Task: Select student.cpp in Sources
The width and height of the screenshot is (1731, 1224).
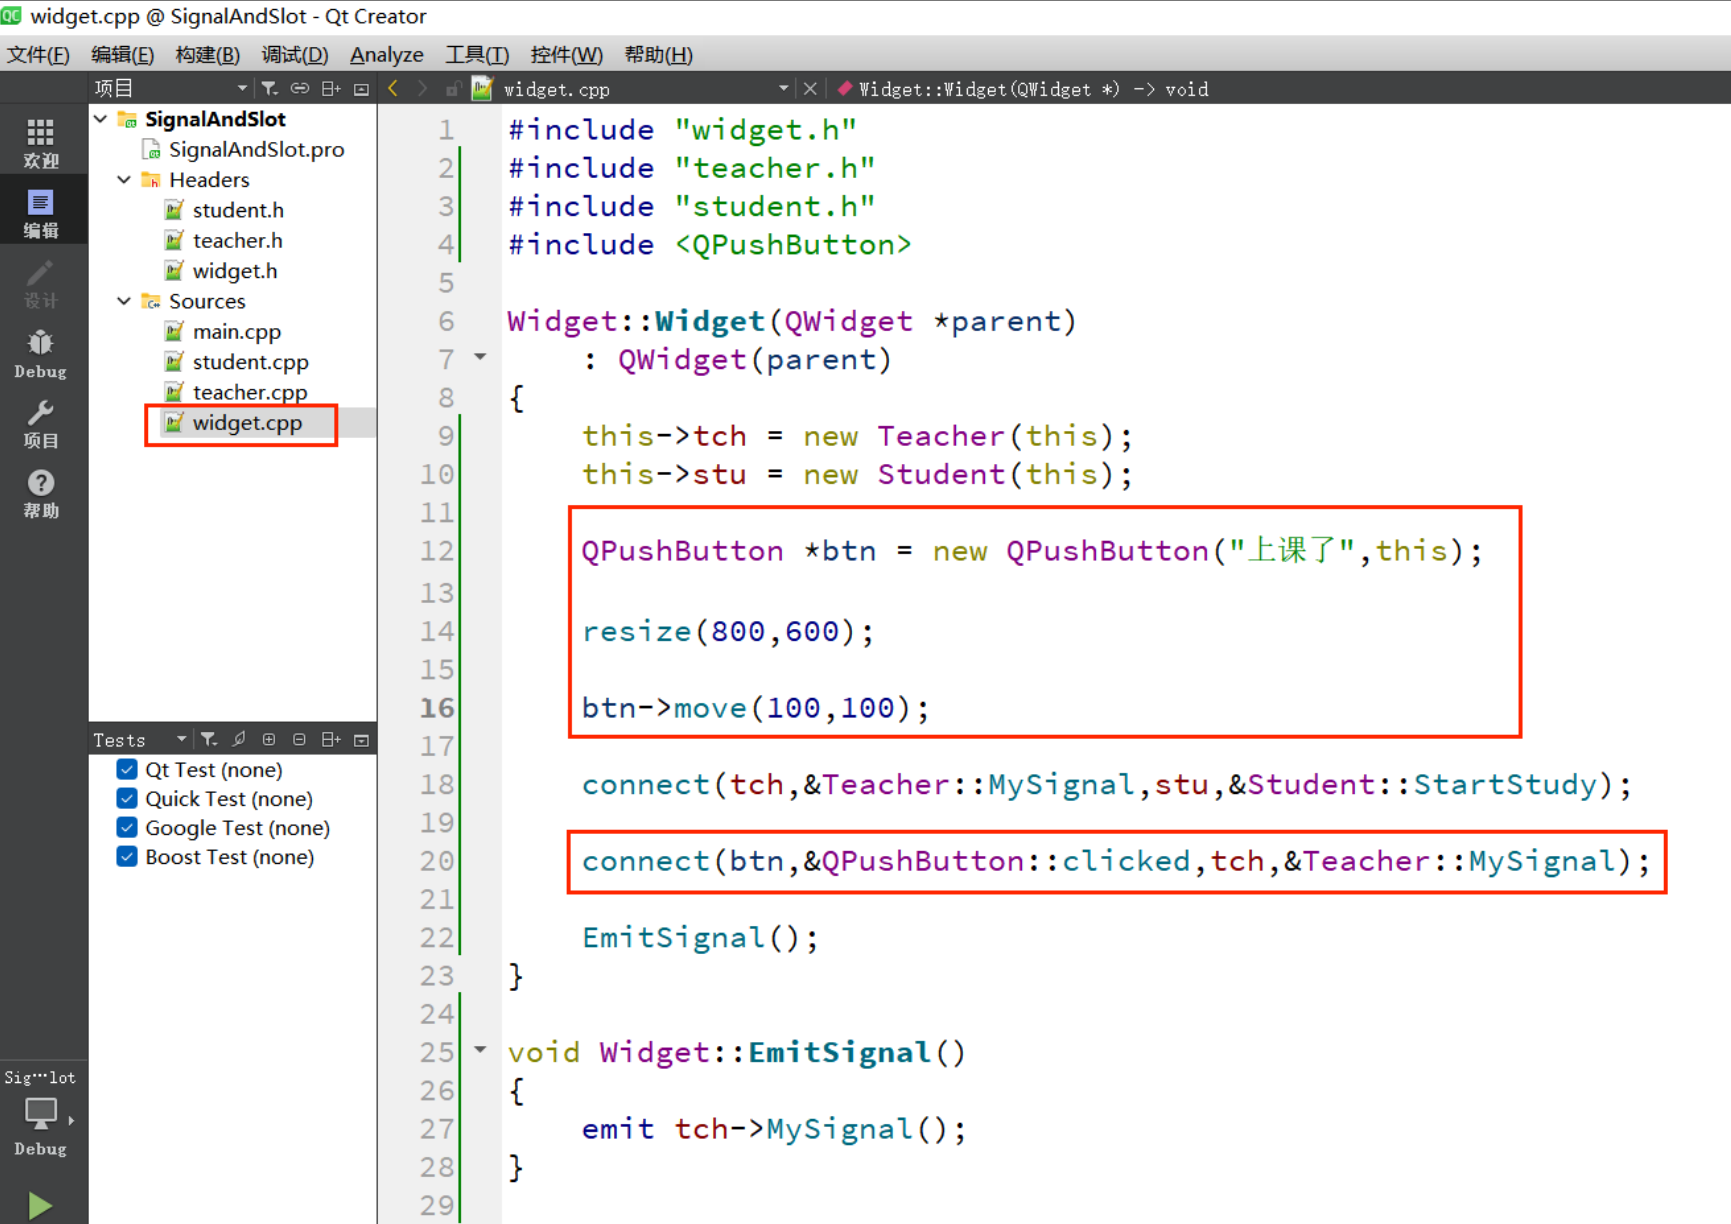Action: (250, 362)
